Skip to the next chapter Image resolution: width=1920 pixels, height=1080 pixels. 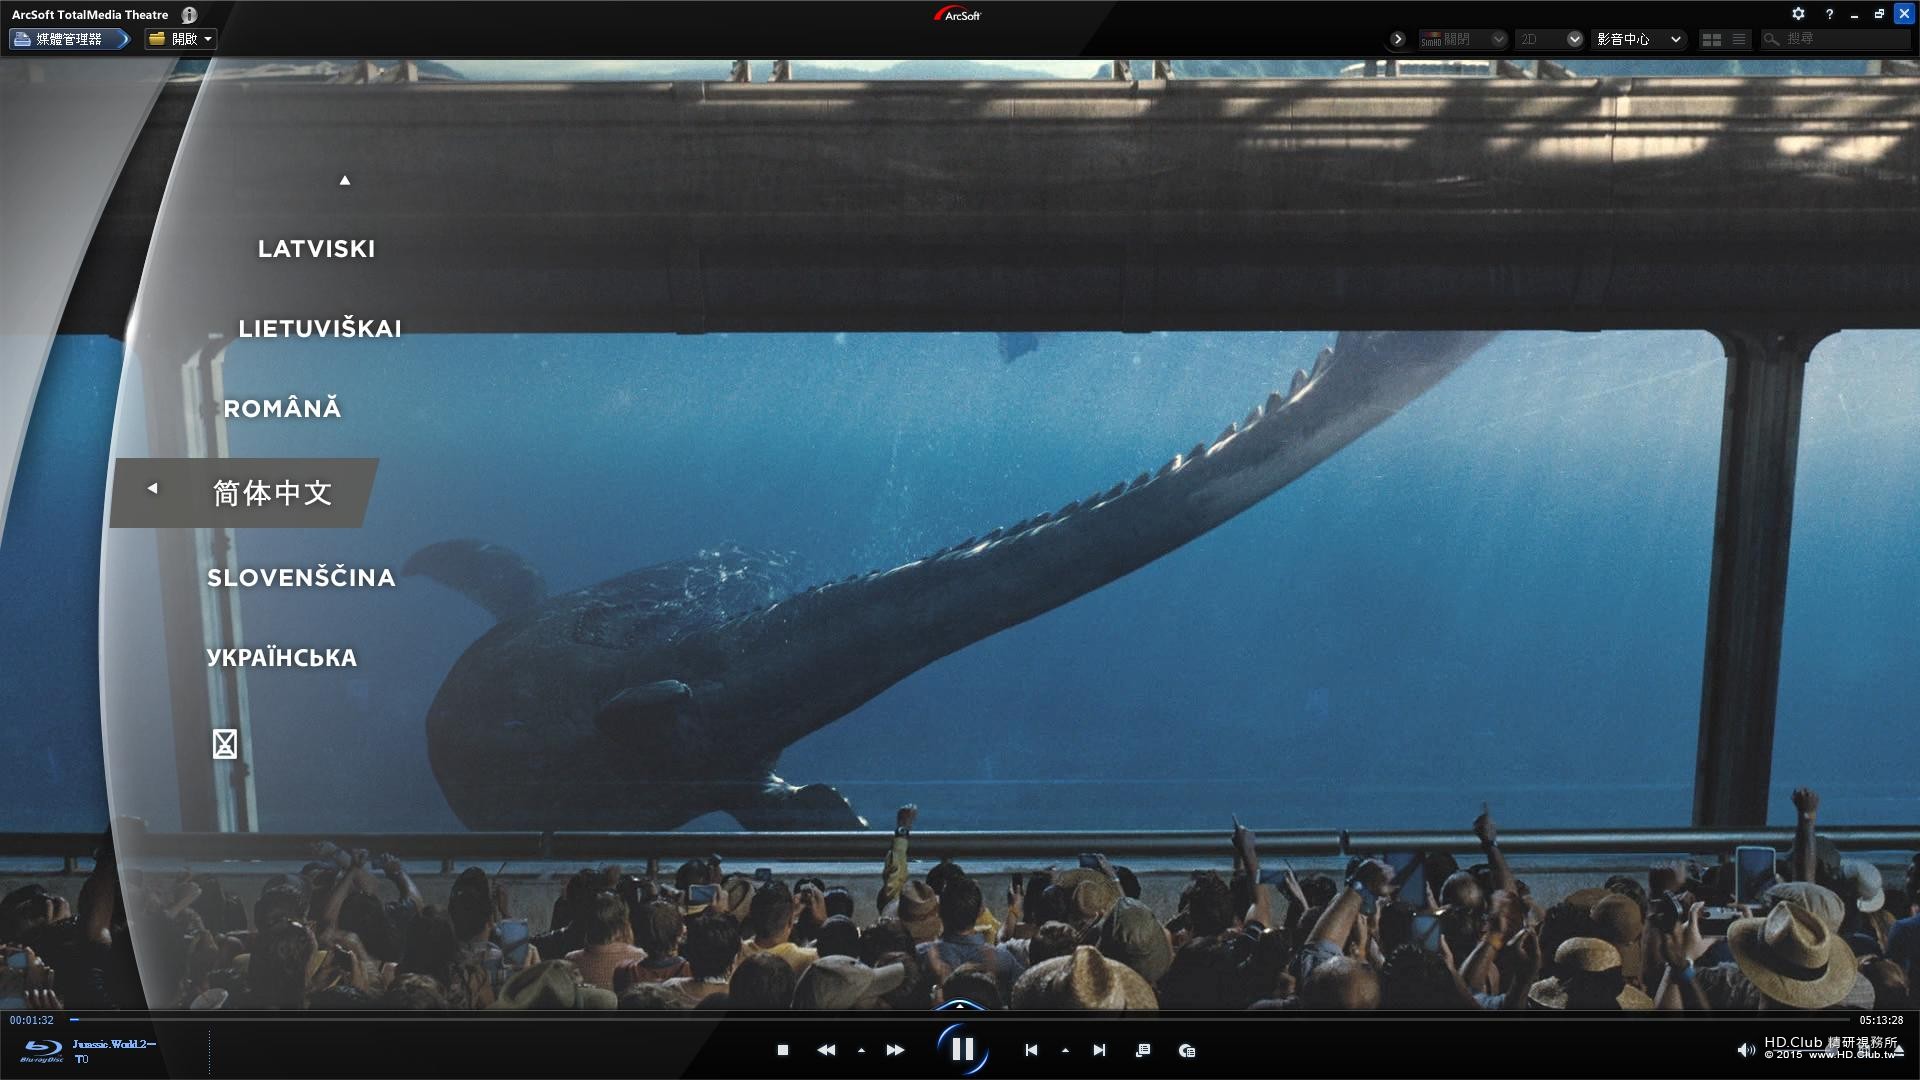coord(1099,1049)
